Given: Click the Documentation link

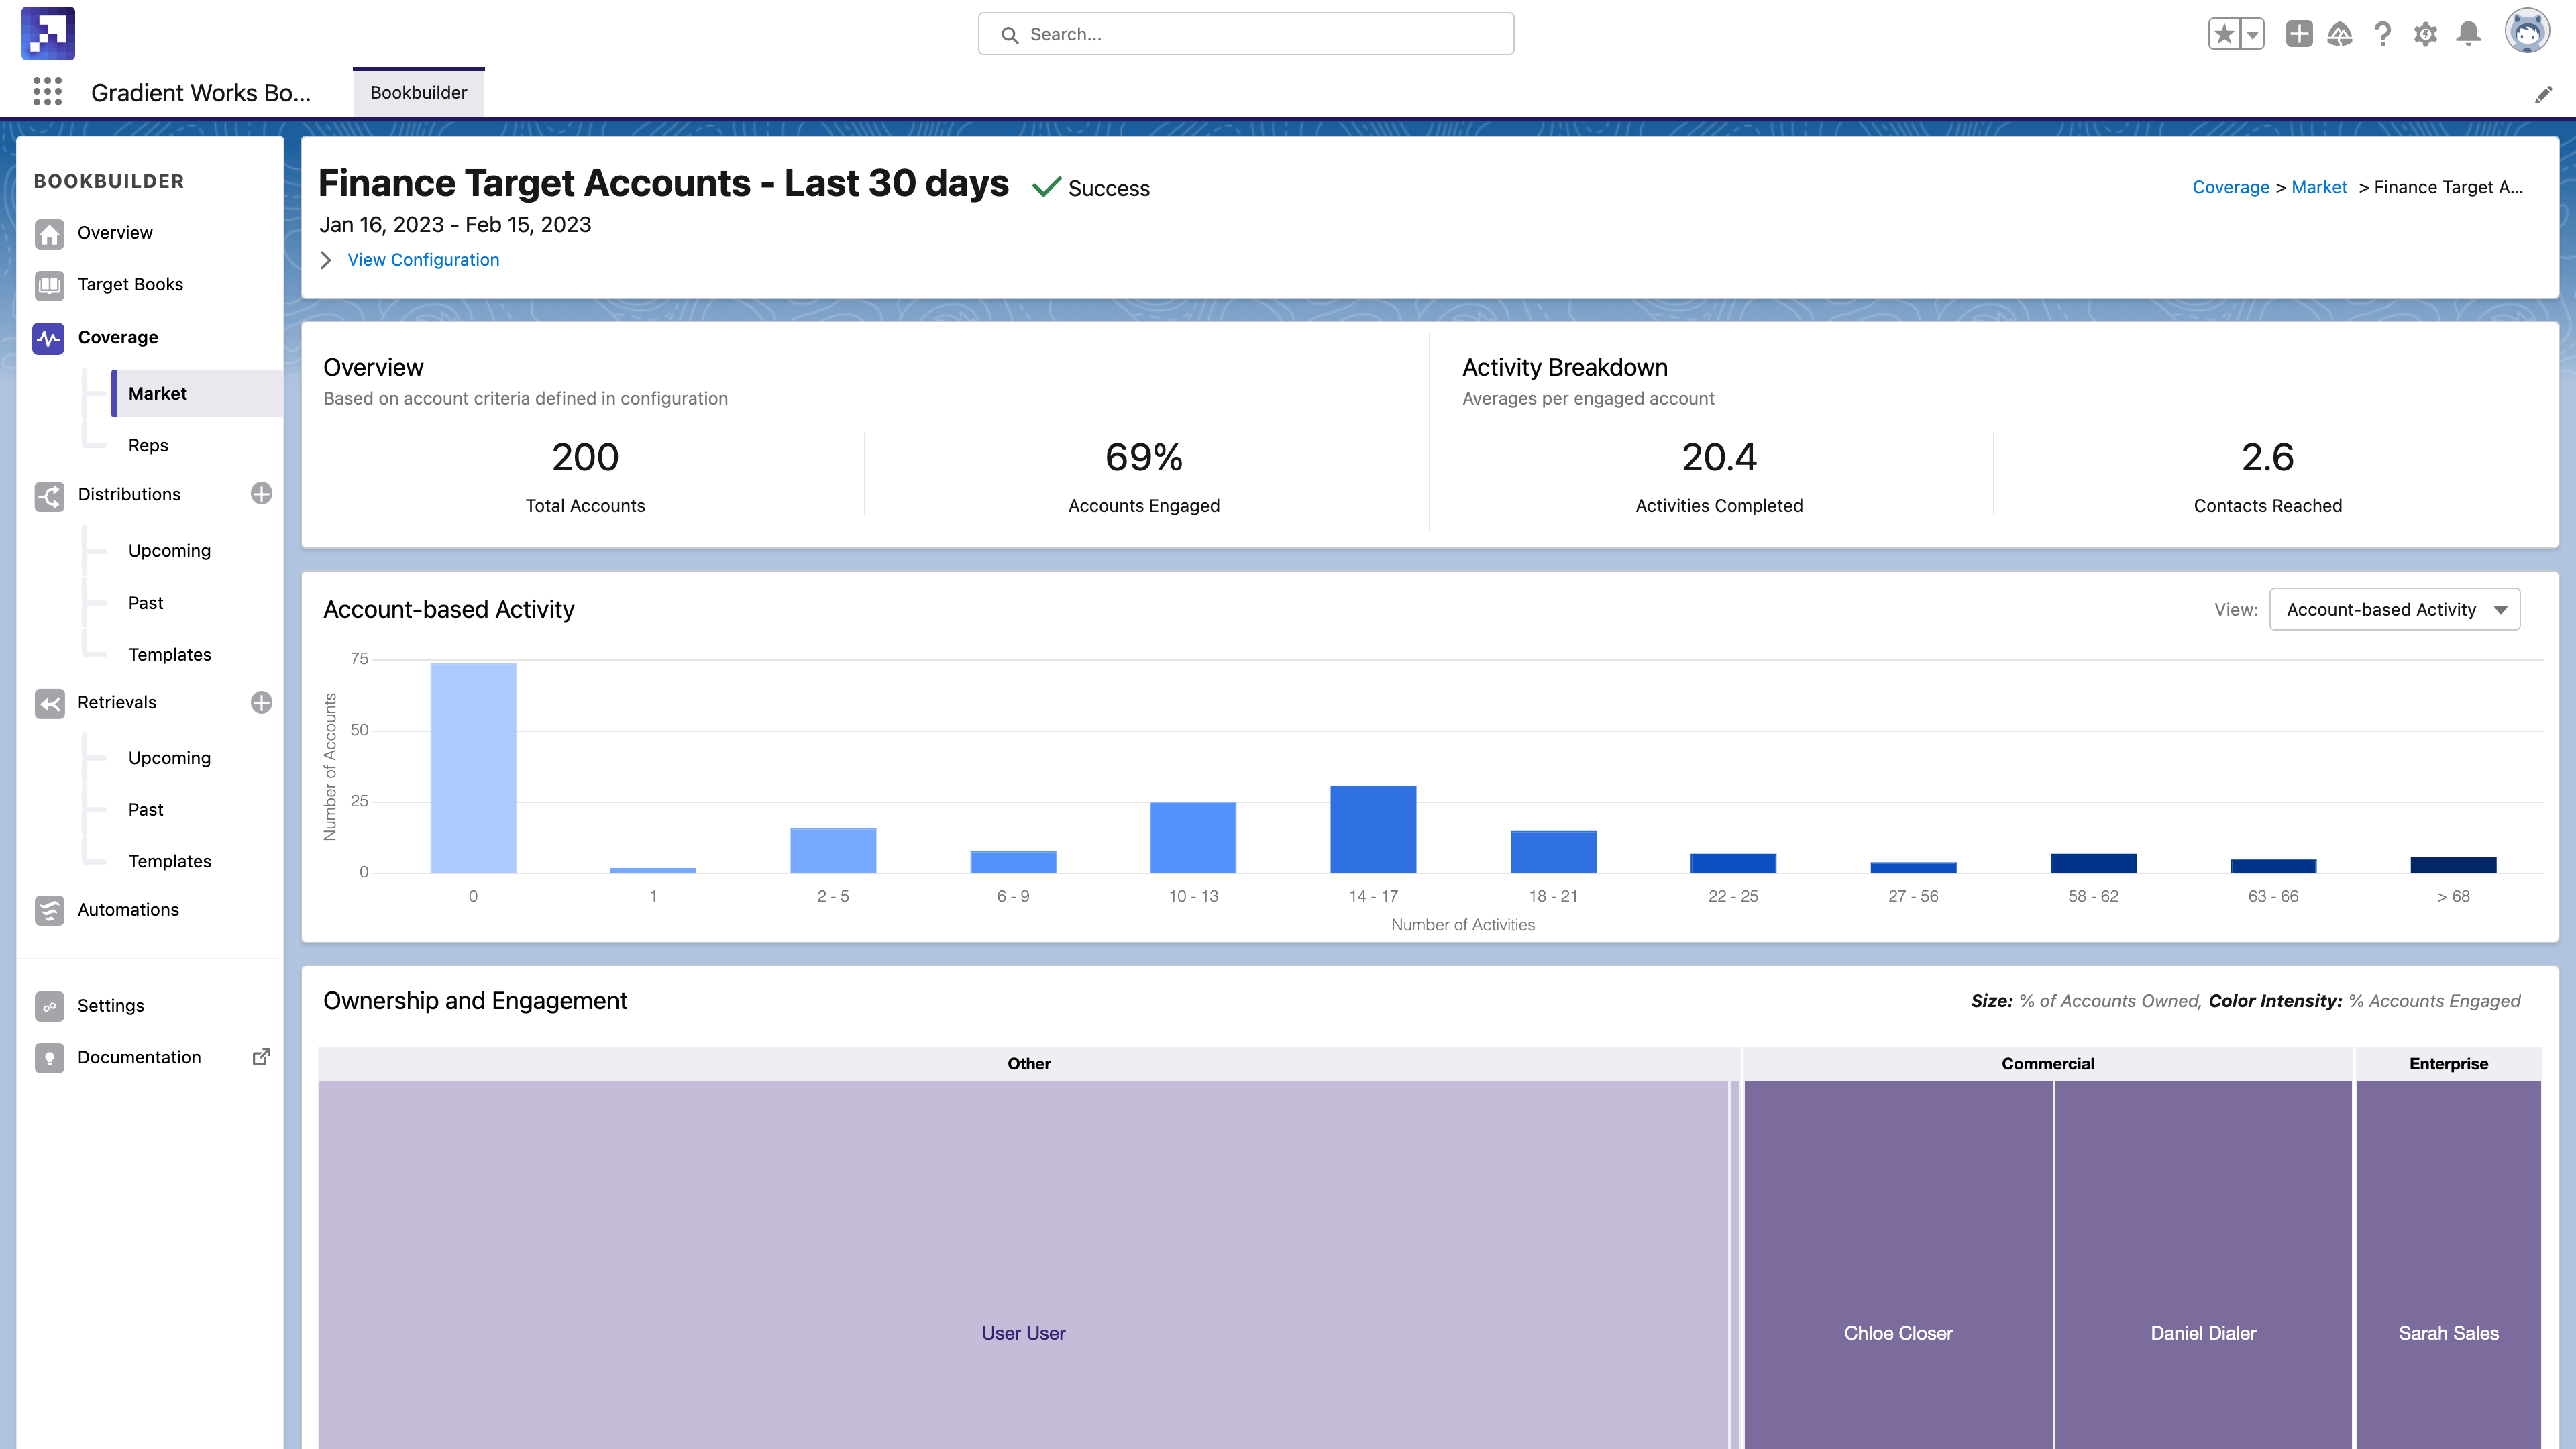Looking at the screenshot, I should tap(138, 1057).
